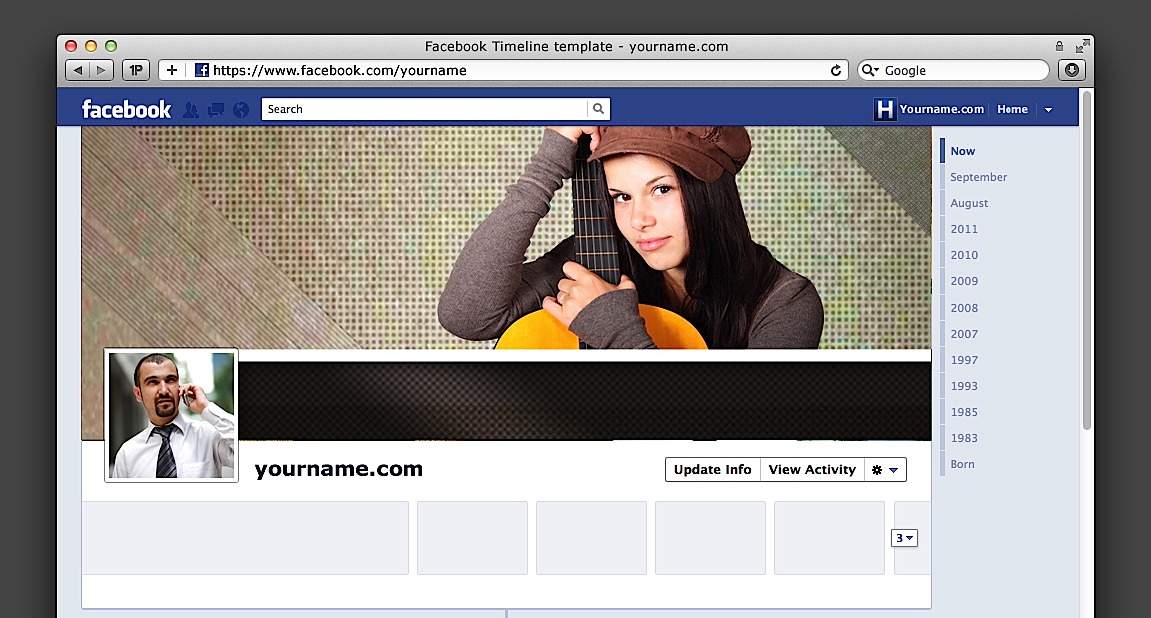
Task: Jump to September in timeline
Action: tap(978, 177)
